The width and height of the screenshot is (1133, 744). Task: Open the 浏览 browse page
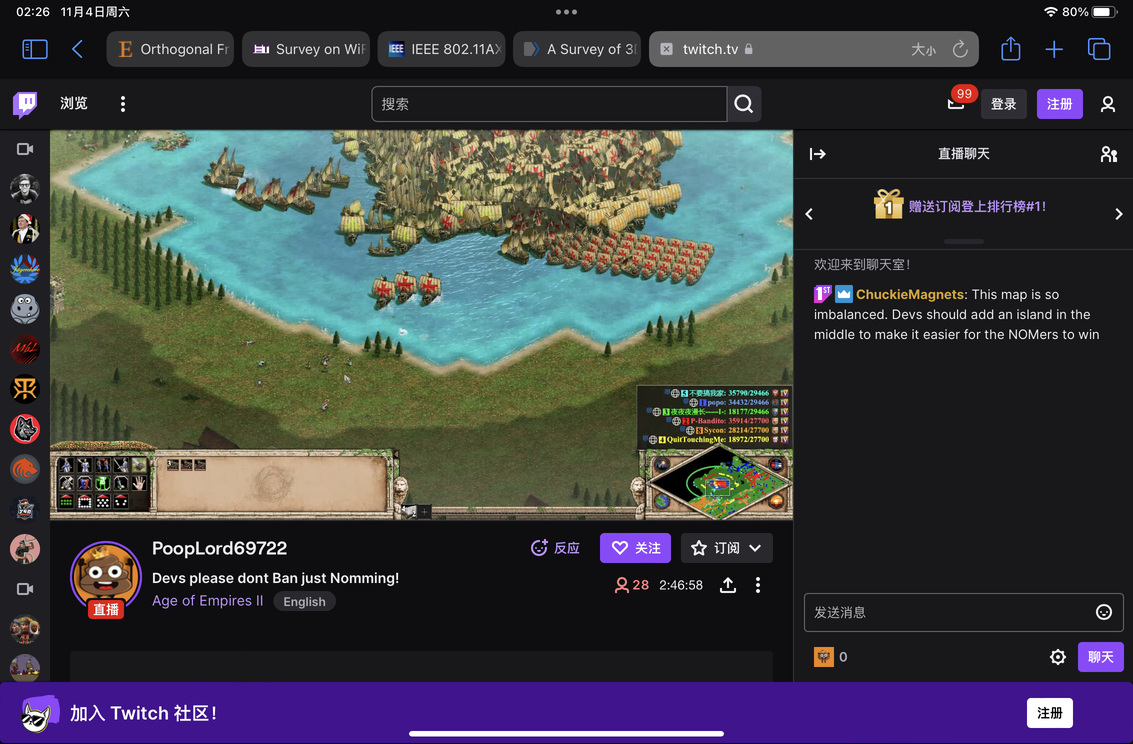[74, 104]
